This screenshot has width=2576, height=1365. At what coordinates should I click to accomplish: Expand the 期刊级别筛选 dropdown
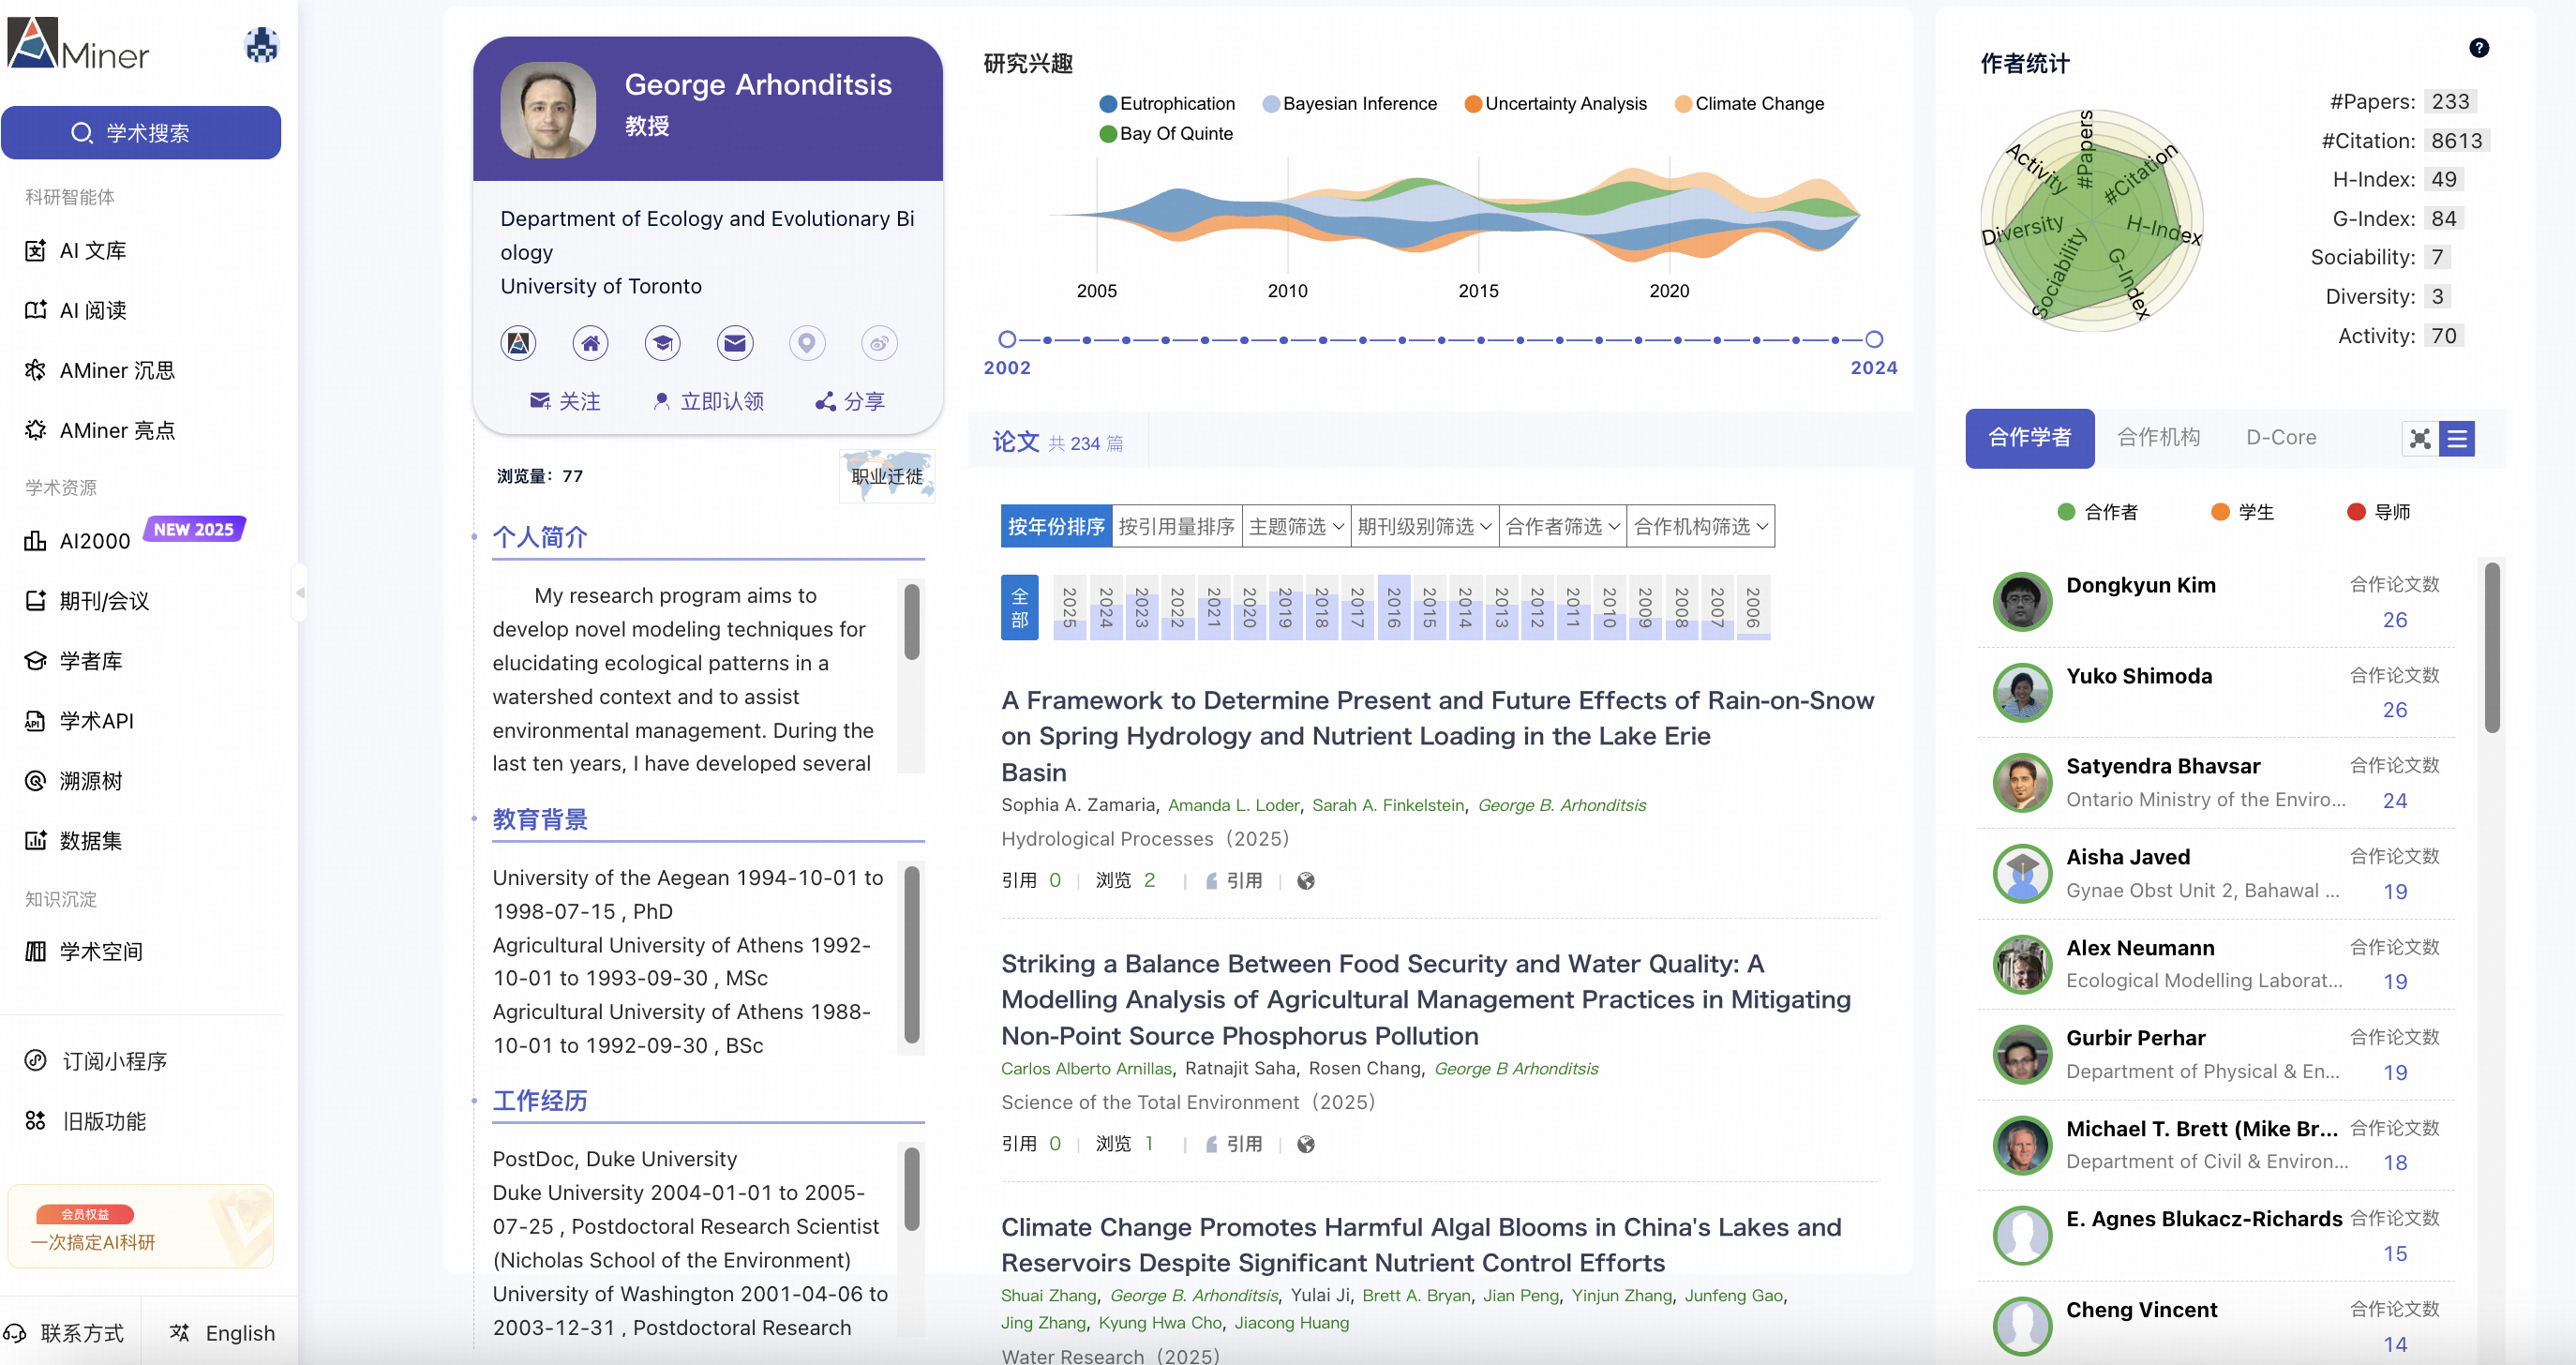point(1423,526)
